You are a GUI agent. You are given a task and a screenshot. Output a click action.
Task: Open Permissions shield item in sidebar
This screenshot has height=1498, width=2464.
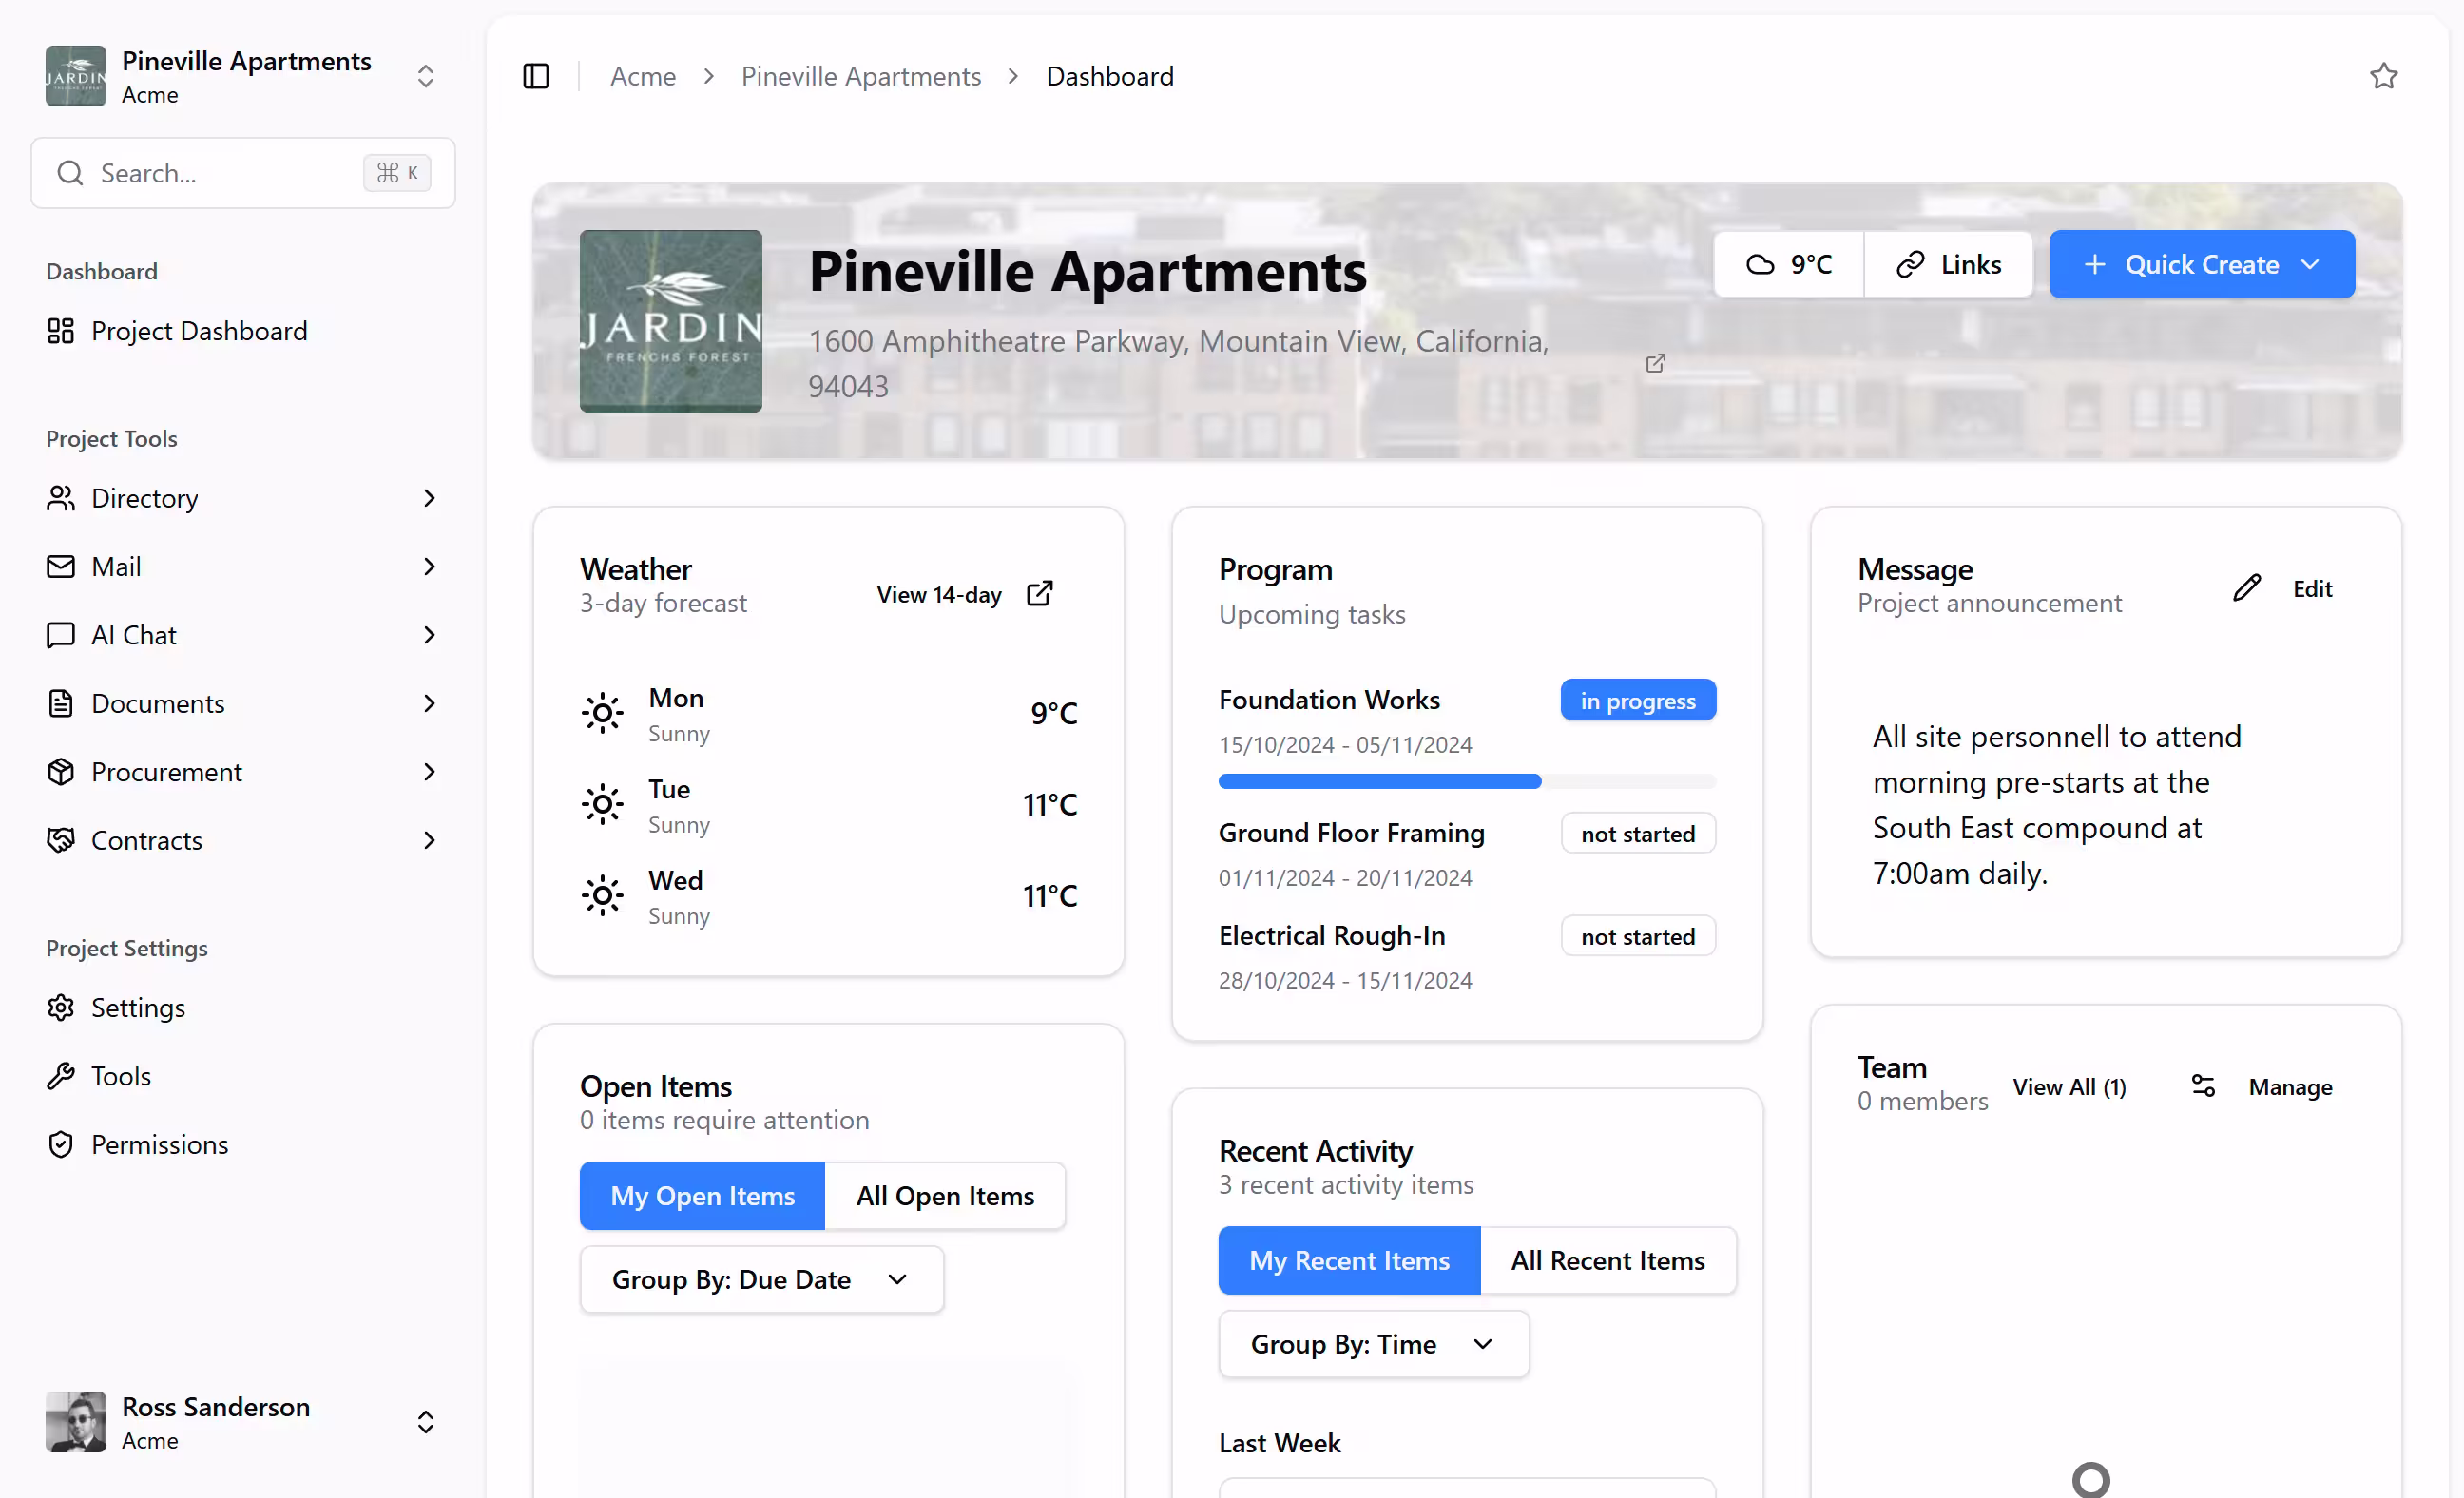pos(159,1144)
